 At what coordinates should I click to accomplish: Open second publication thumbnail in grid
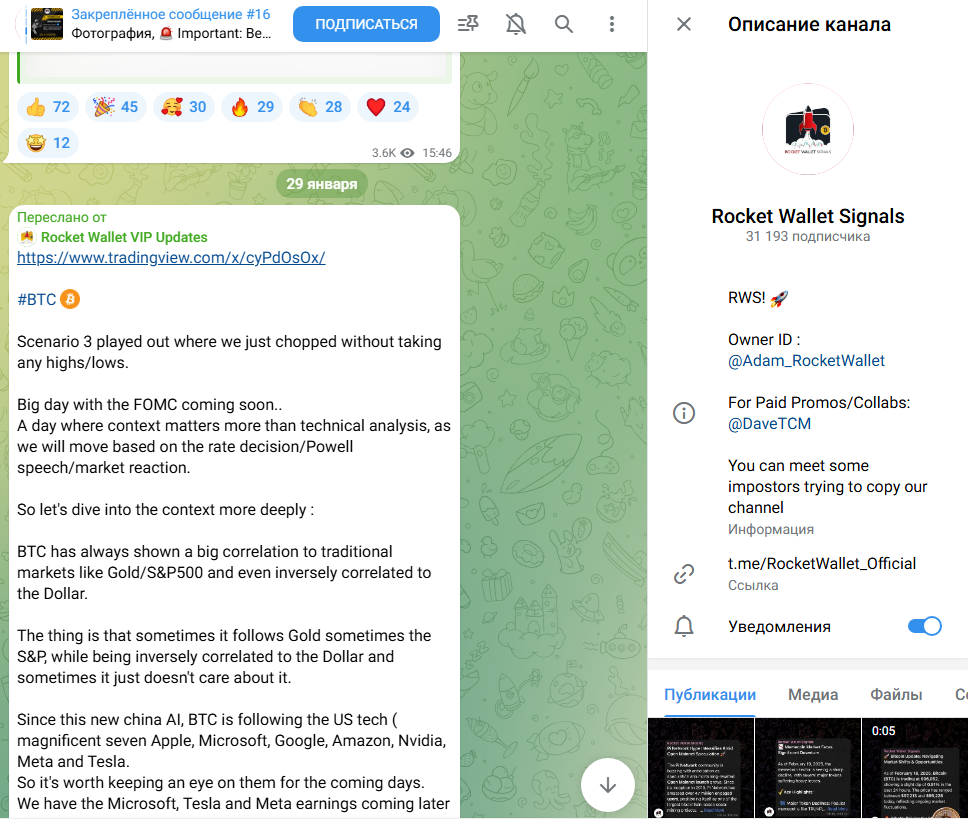click(x=807, y=768)
